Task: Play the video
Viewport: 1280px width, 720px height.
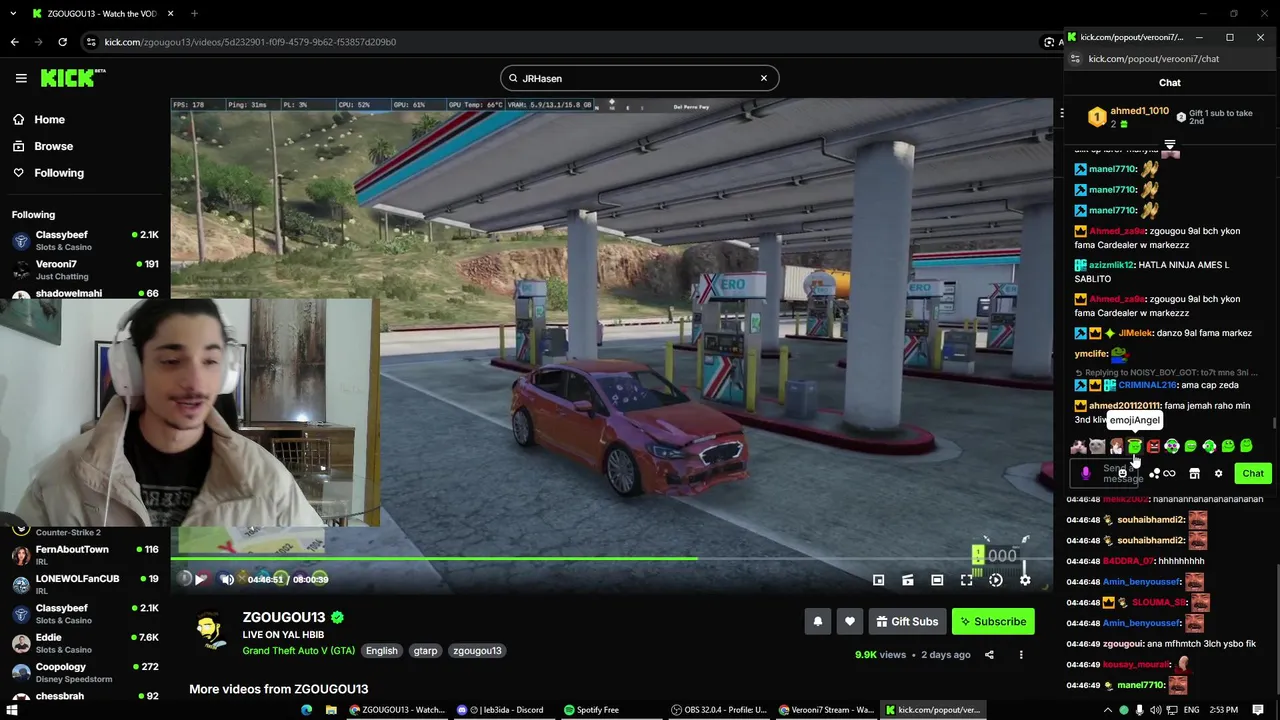Action: pyautogui.click(x=200, y=579)
